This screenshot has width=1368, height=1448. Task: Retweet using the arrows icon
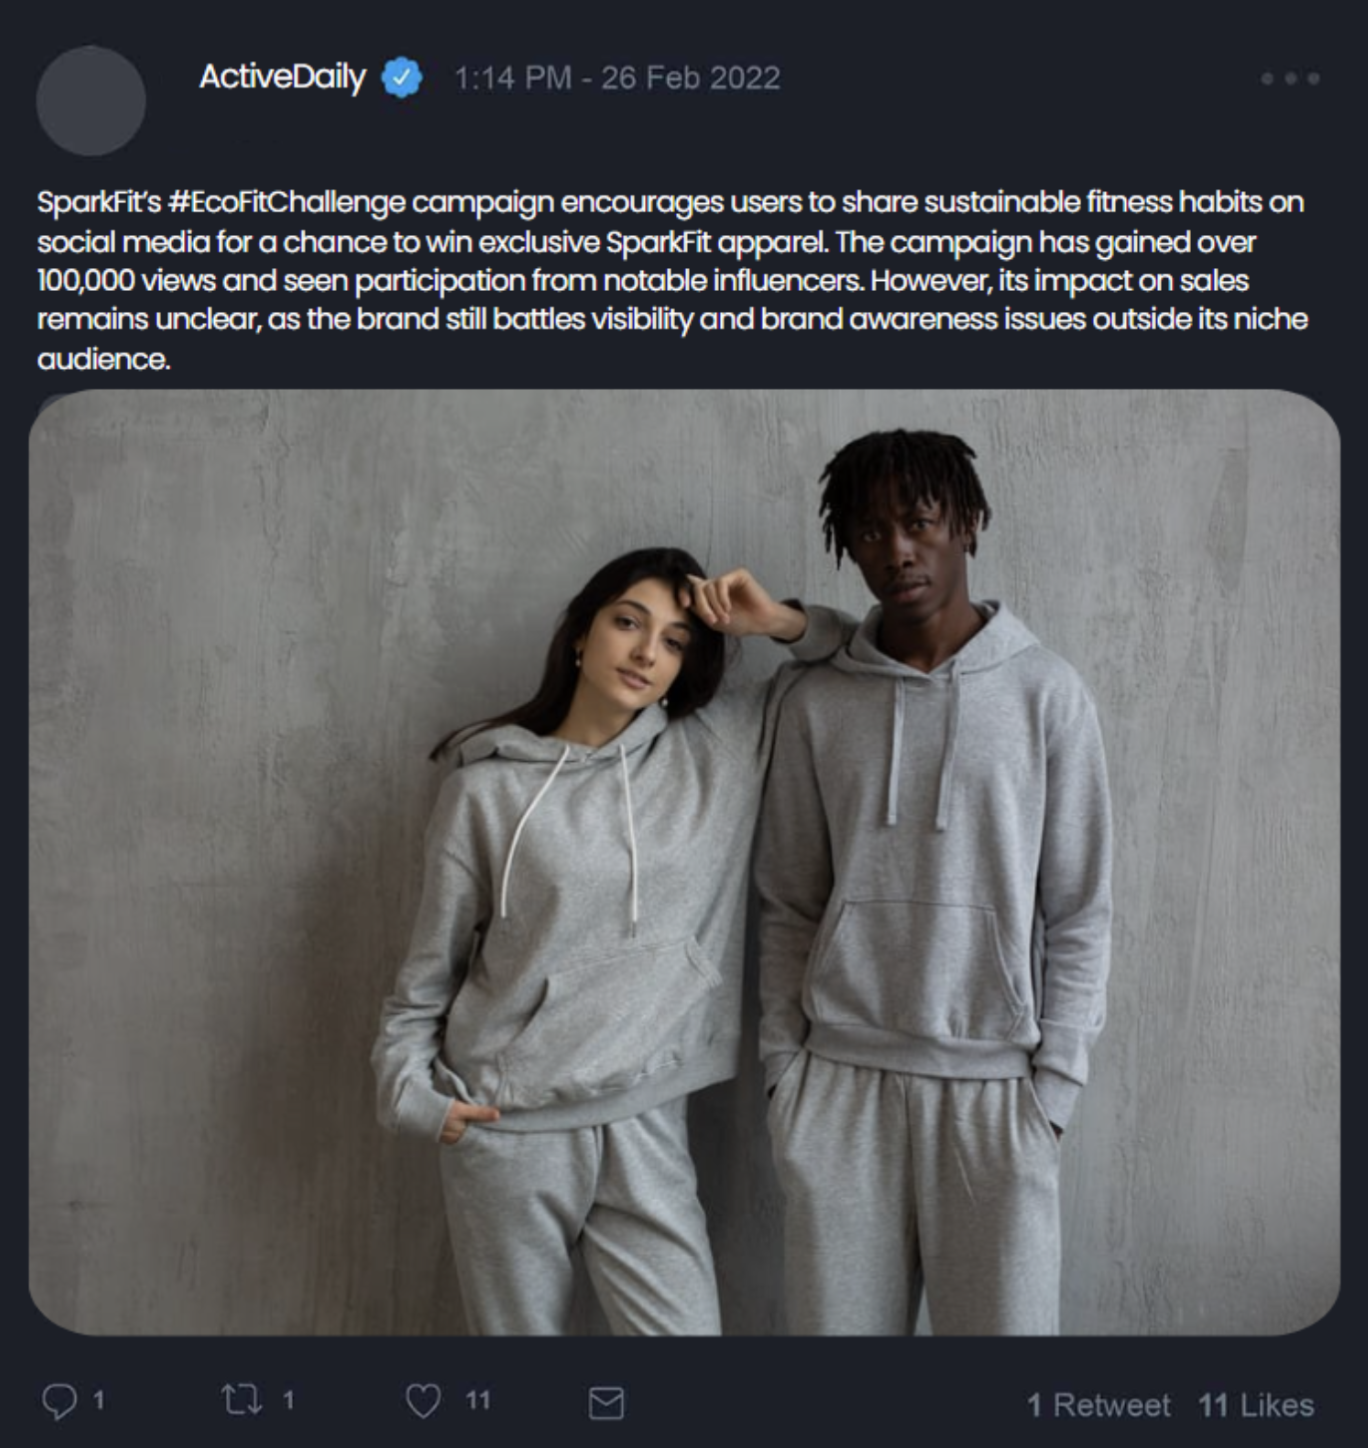pos(242,1399)
